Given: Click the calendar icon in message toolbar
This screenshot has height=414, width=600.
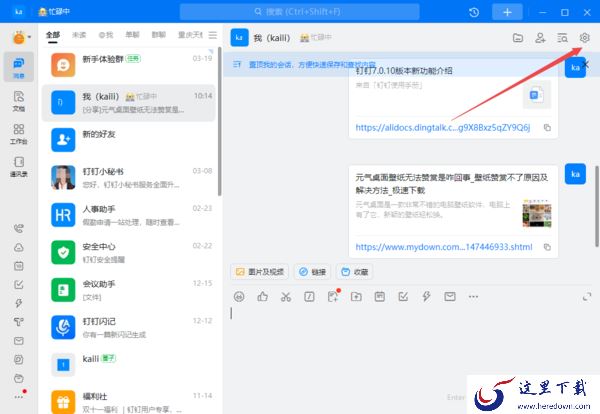Looking at the screenshot, I should pyautogui.click(x=380, y=297).
